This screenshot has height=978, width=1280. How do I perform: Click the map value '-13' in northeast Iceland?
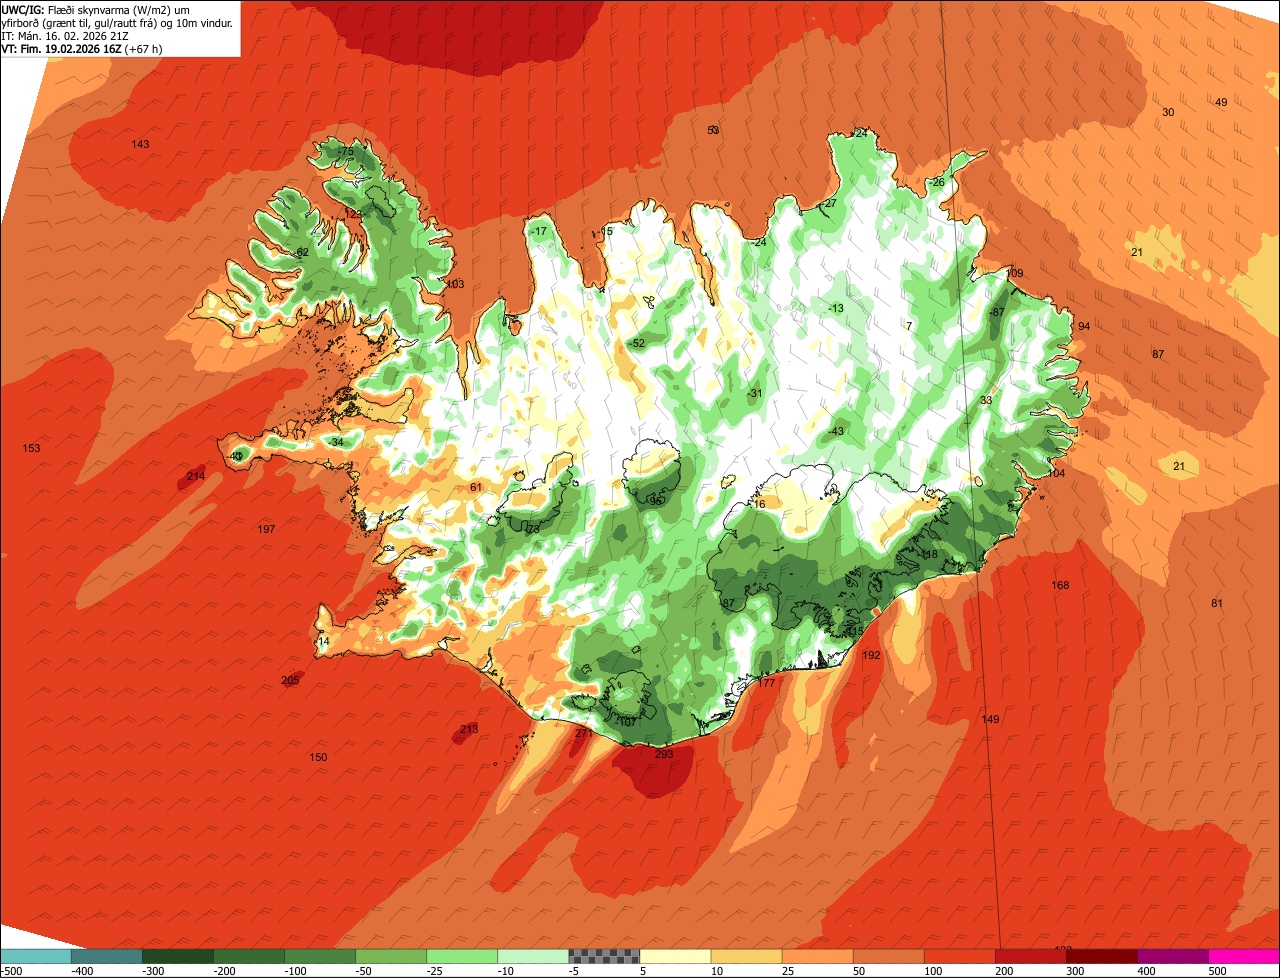click(x=836, y=309)
